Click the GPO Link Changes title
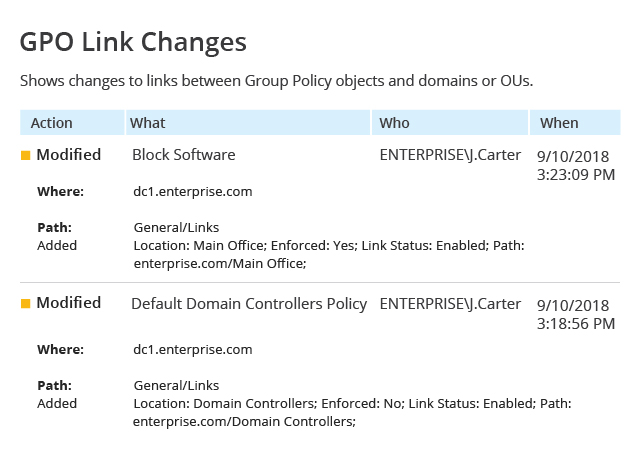The height and width of the screenshot is (450, 640). coord(133,42)
